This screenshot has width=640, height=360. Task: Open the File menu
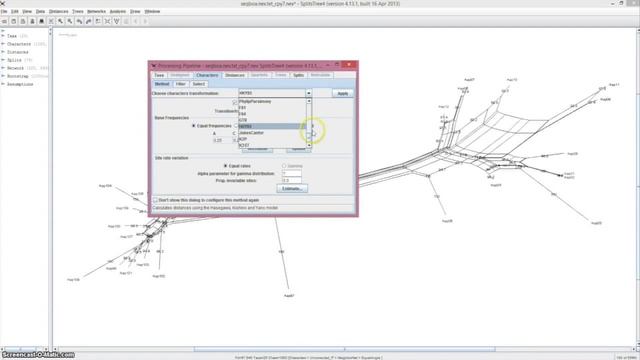click(x=4, y=11)
